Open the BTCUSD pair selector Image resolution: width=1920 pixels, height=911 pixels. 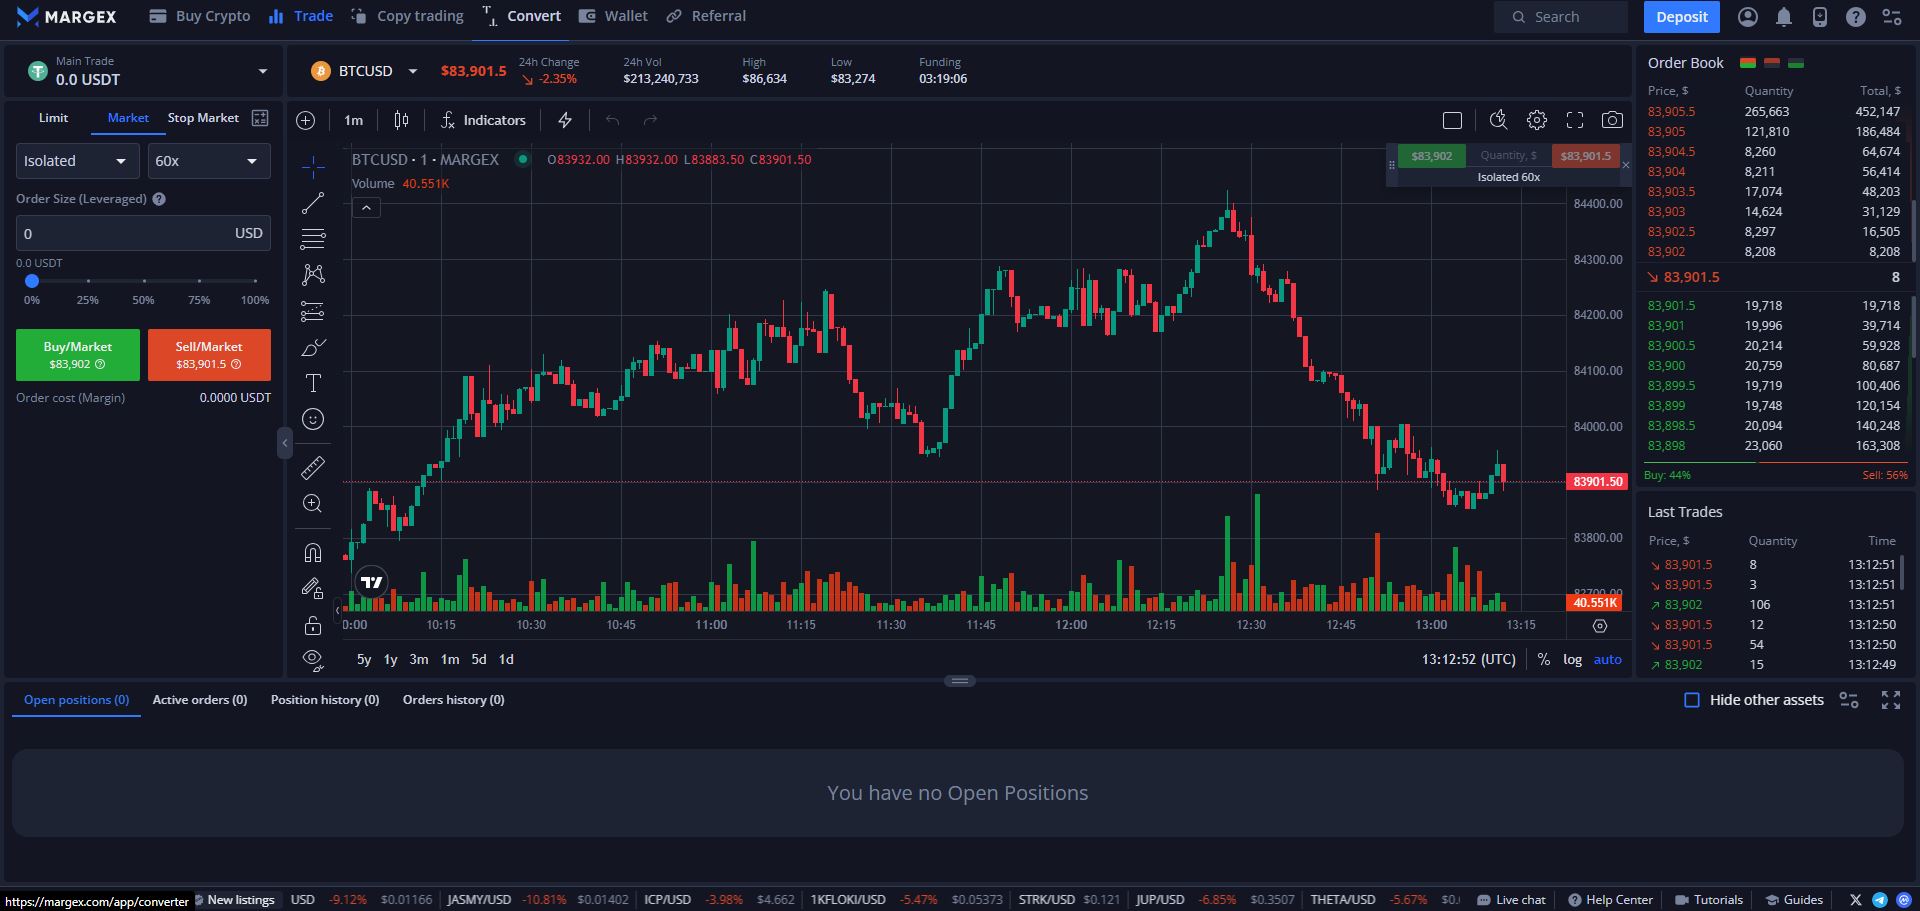coord(366,71)
